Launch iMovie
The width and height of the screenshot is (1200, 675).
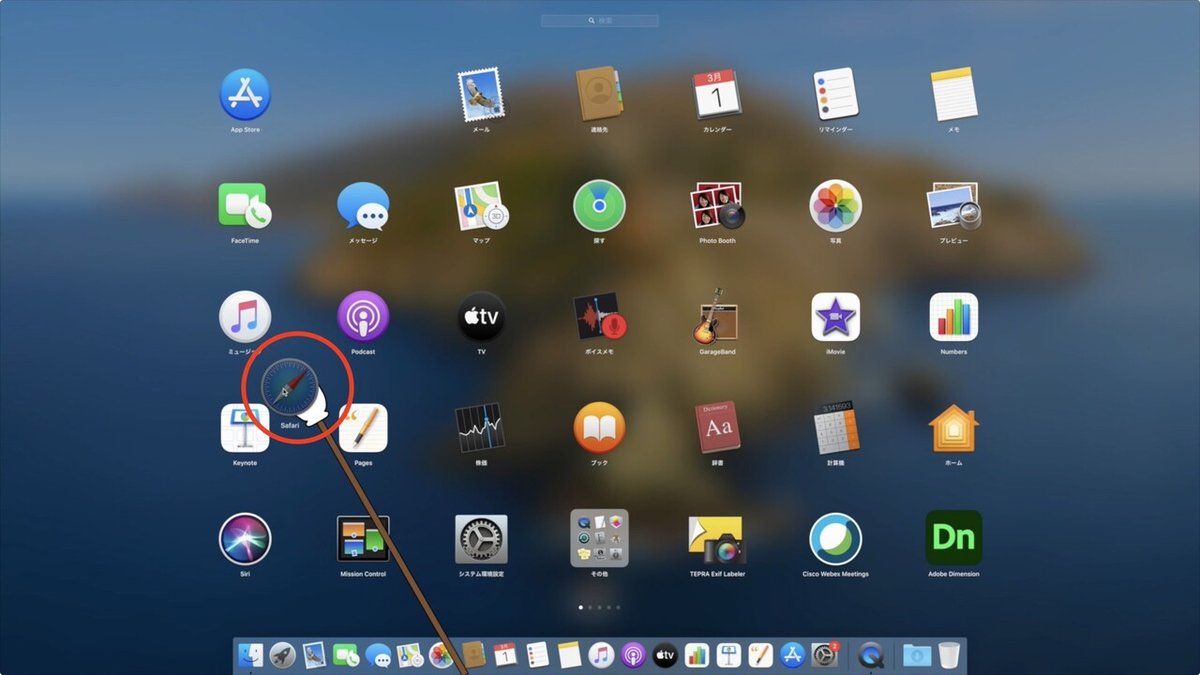pos(835,317)
